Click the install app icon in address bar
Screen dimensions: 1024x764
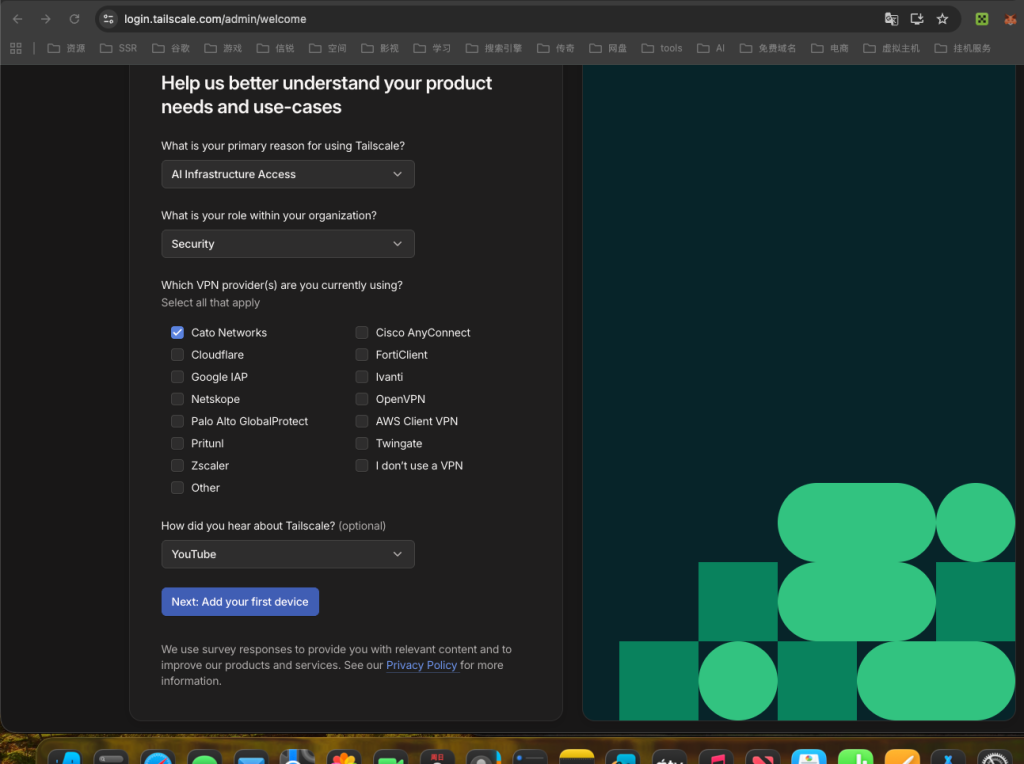(917, 19)
